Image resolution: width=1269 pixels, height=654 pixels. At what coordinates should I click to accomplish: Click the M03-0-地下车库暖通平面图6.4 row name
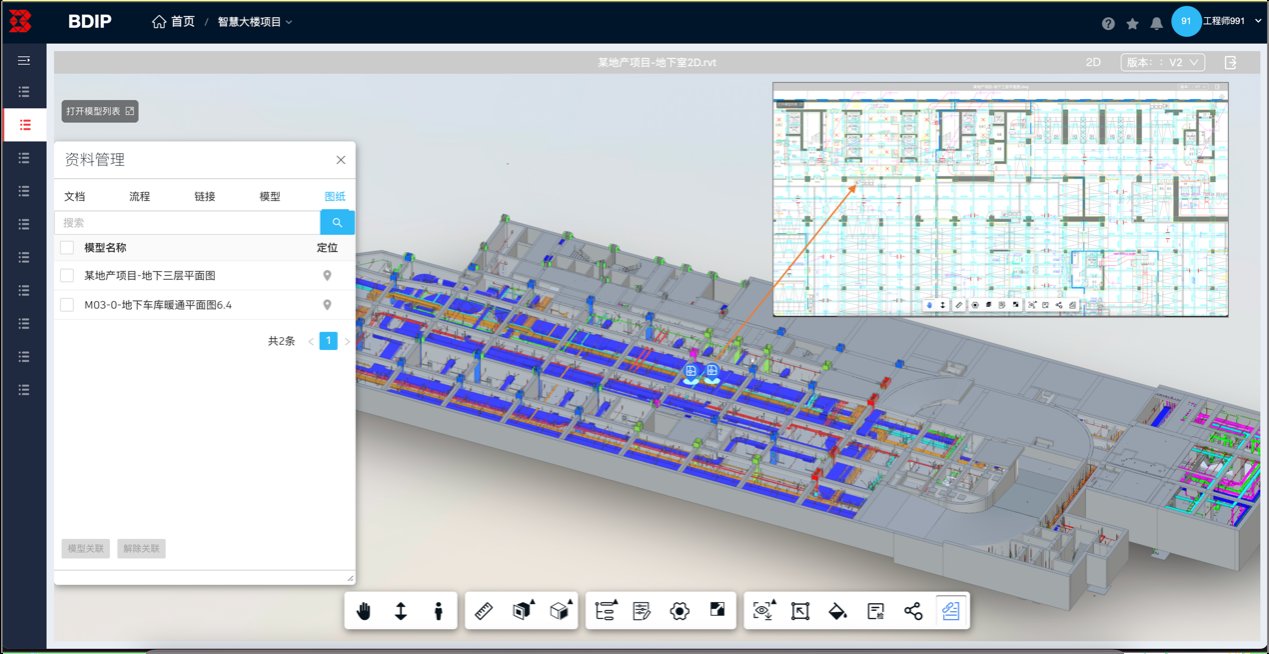(158, 305)
